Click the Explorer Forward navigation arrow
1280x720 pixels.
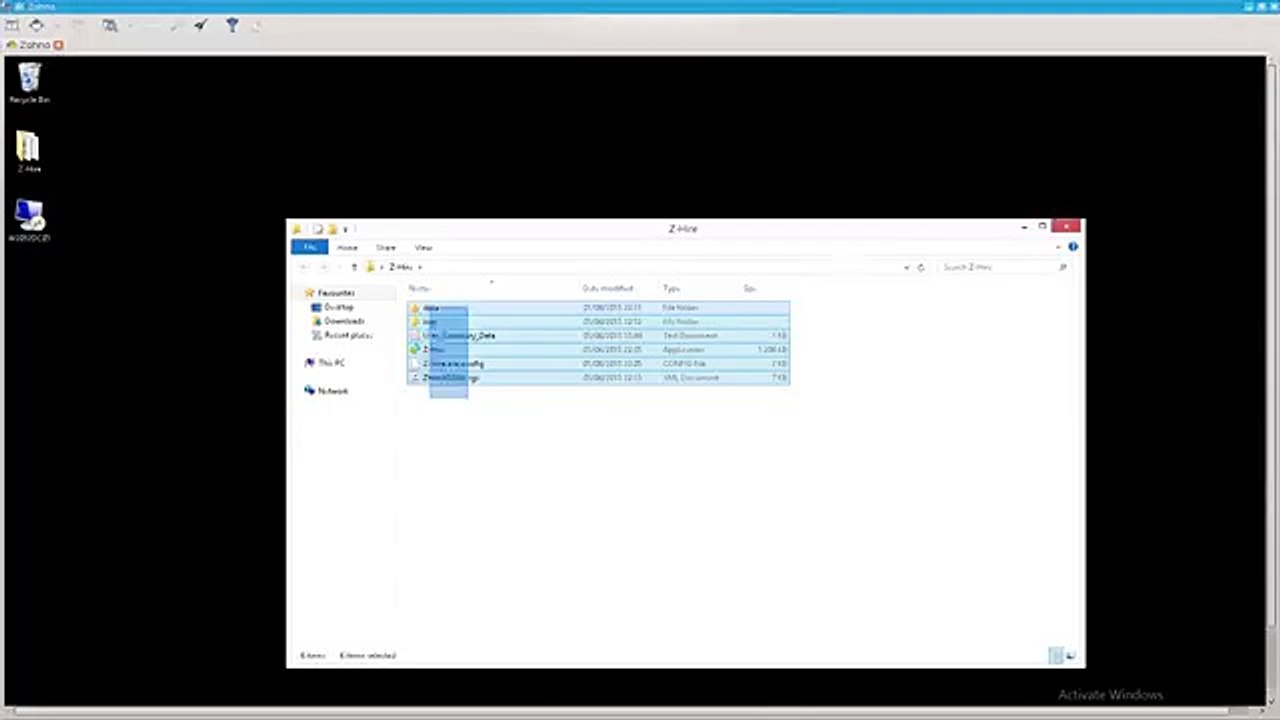322,267
